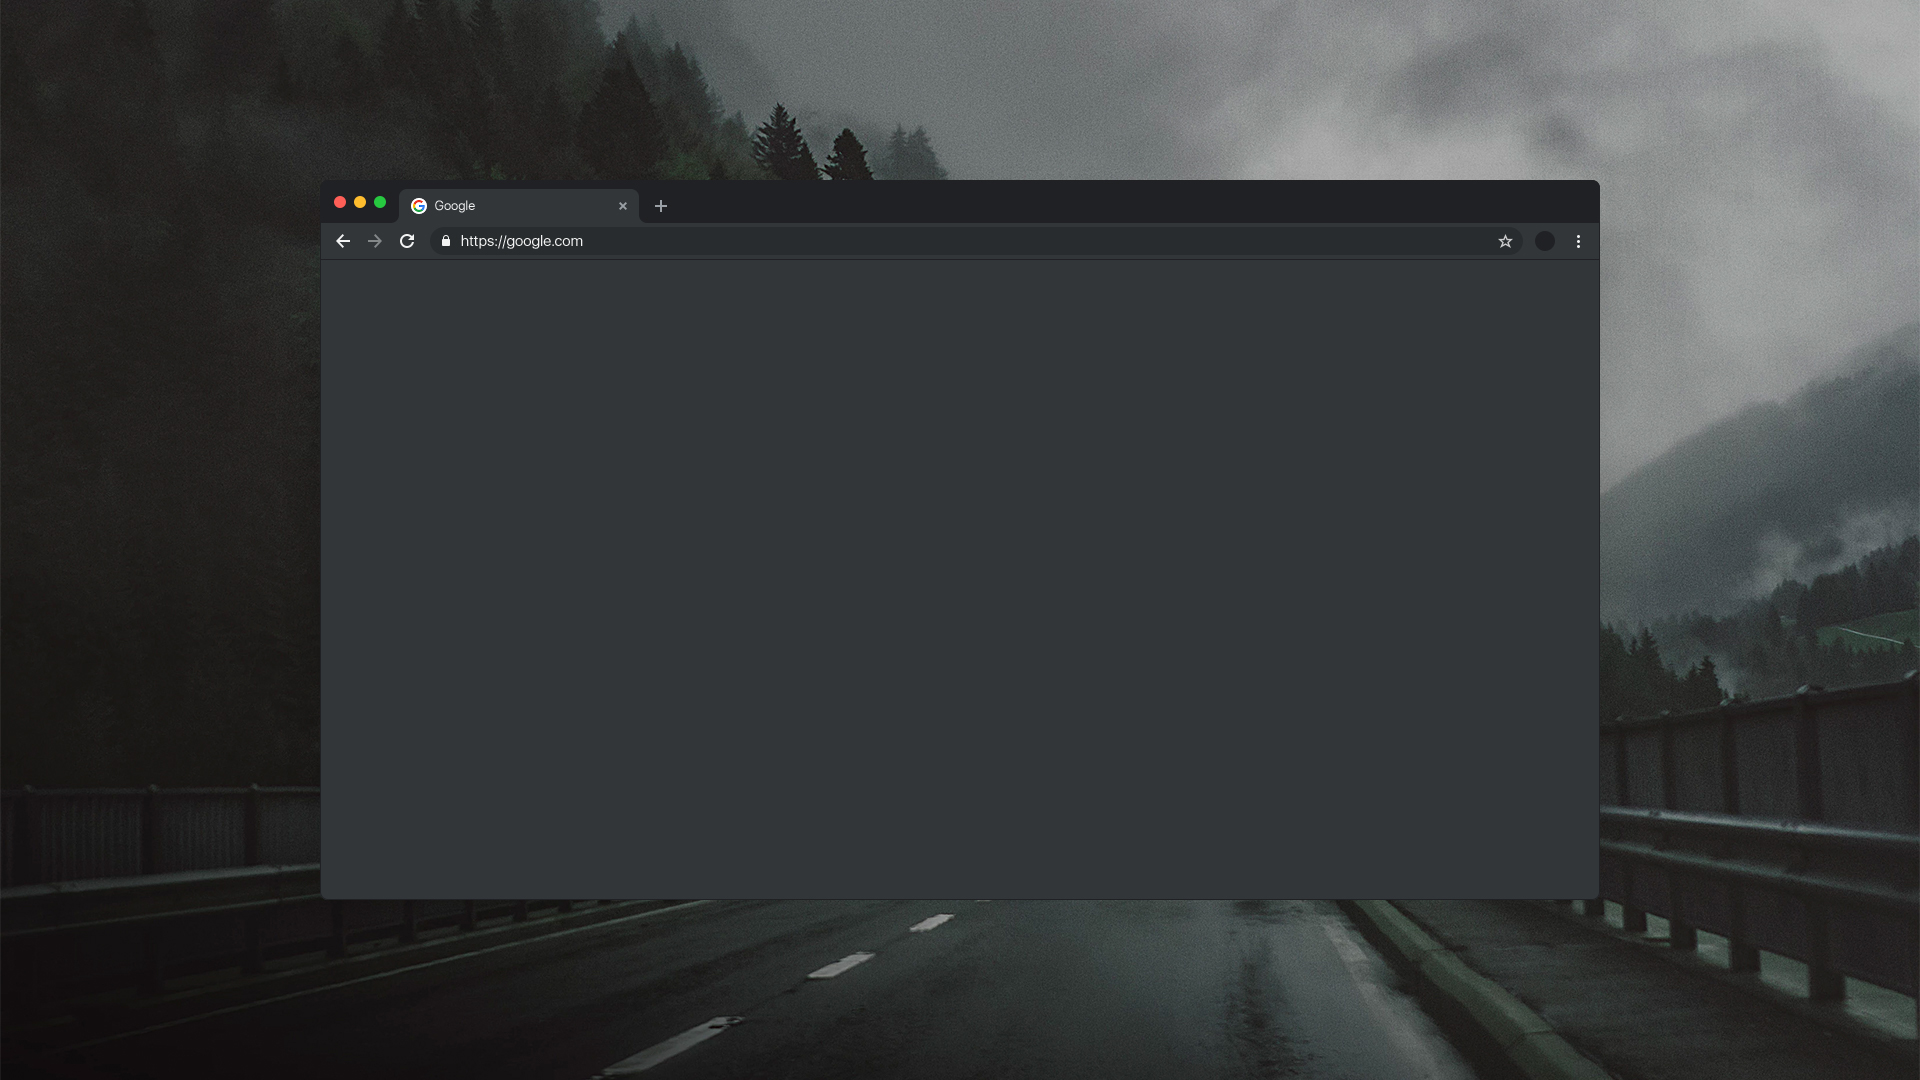1920x1080 pixels.
Task: Expand the three-dot Chrome menu
Action: [1578, 241]
